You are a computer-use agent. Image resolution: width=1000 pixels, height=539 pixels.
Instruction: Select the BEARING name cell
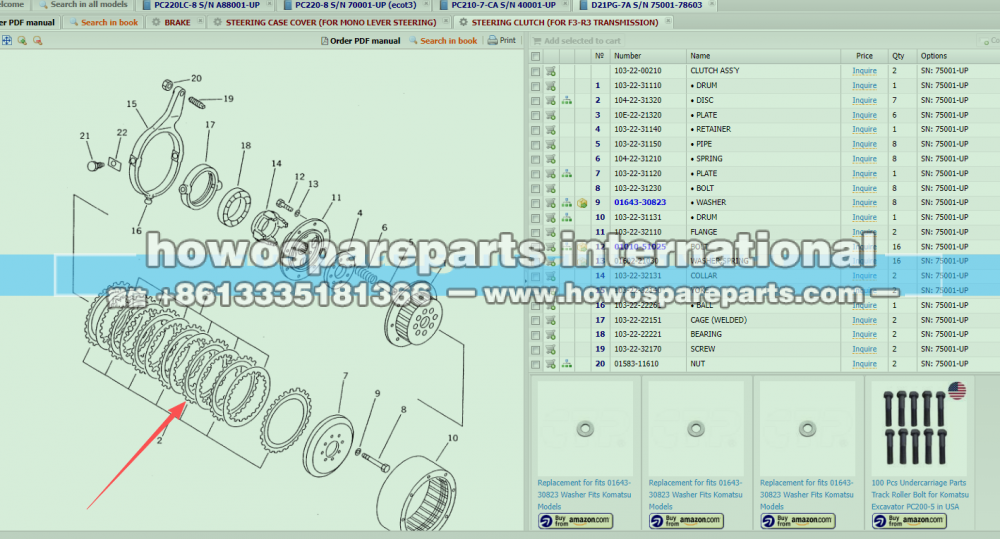click(x=706, y=335)
